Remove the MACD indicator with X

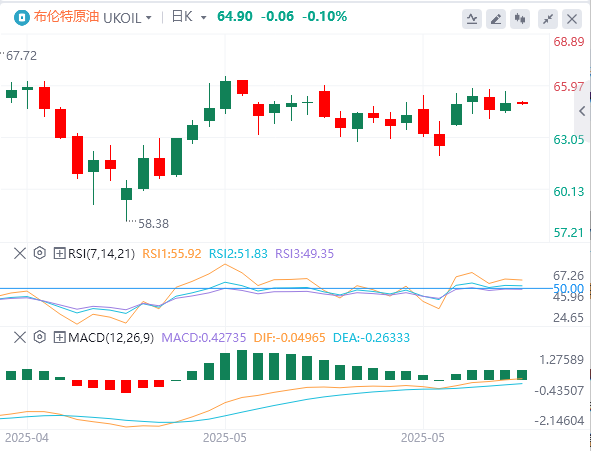coord(20,337)
